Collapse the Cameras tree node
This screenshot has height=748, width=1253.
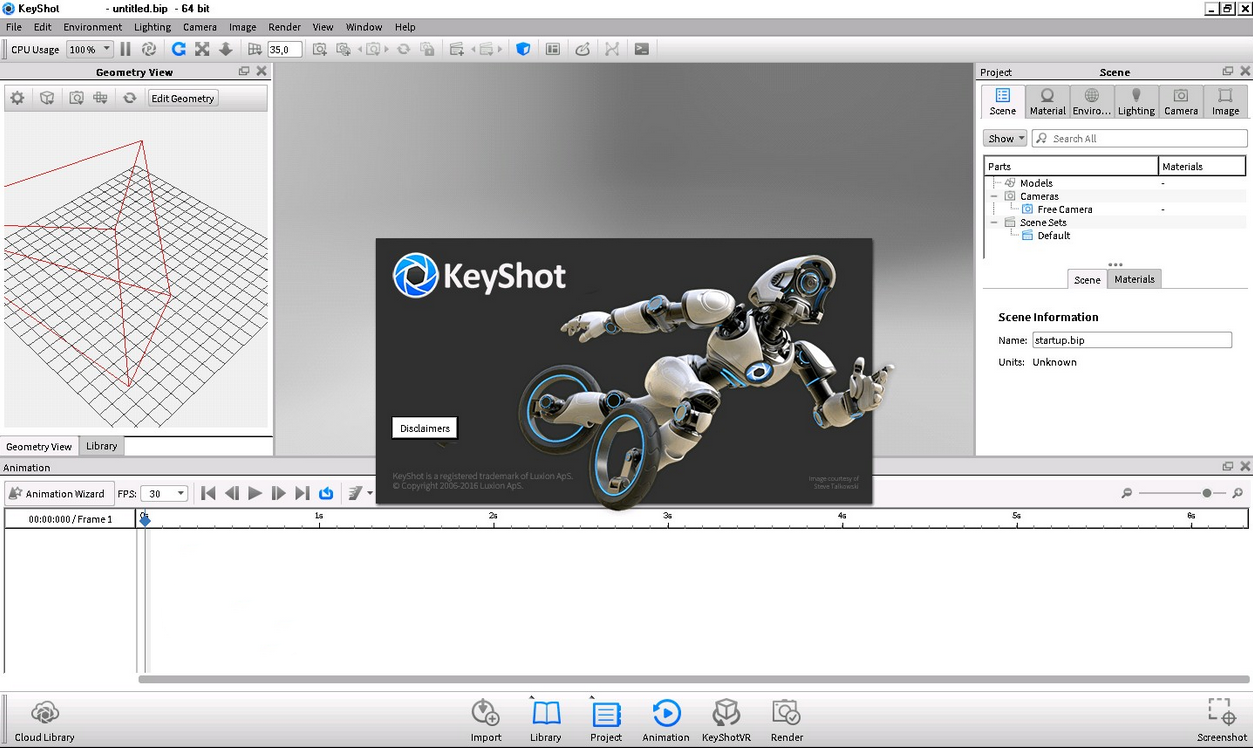coord(994,196)
